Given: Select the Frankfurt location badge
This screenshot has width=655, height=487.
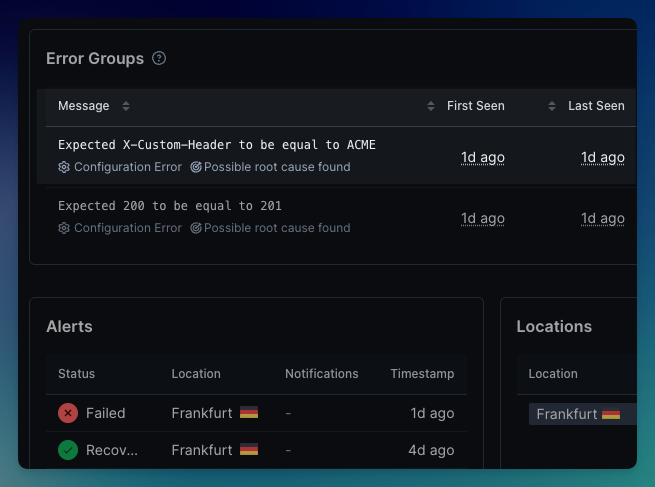Looking at the screenshot, I should pyautogui.click(x=583, y=414).
